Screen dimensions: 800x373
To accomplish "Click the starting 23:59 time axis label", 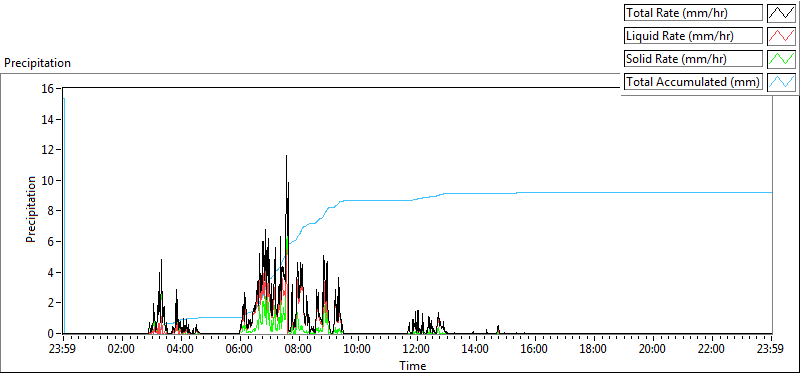I will 63,350.
